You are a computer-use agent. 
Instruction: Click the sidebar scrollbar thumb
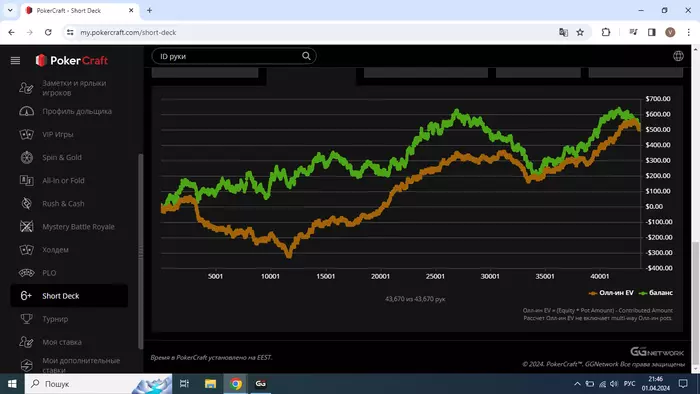click(141, 251)
